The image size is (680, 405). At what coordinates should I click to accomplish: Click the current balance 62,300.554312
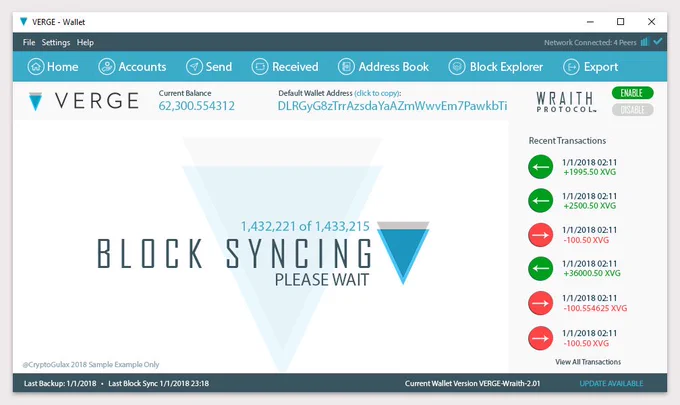point(196,106)
